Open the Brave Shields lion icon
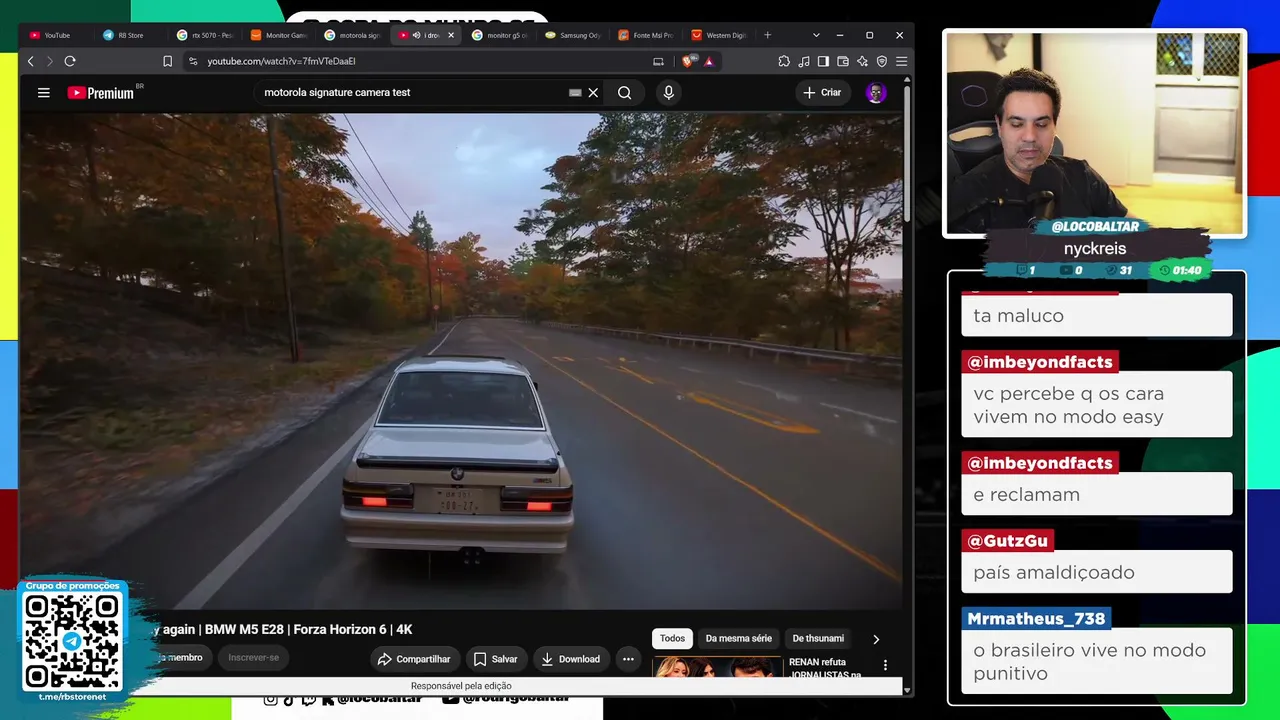This screenshot has width=1280, height=720. pos(687,61)
